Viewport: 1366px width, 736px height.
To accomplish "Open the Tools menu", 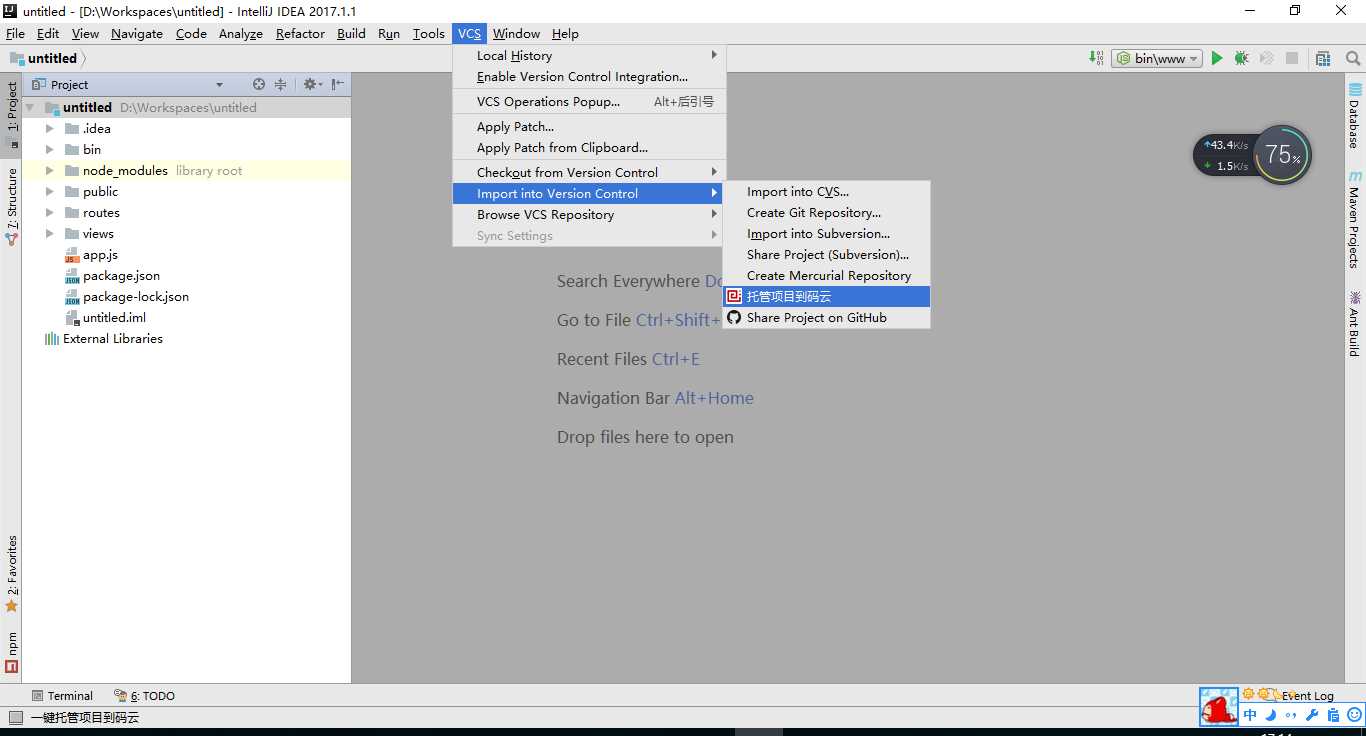I will pyautogui.click(x=428, y=33).
